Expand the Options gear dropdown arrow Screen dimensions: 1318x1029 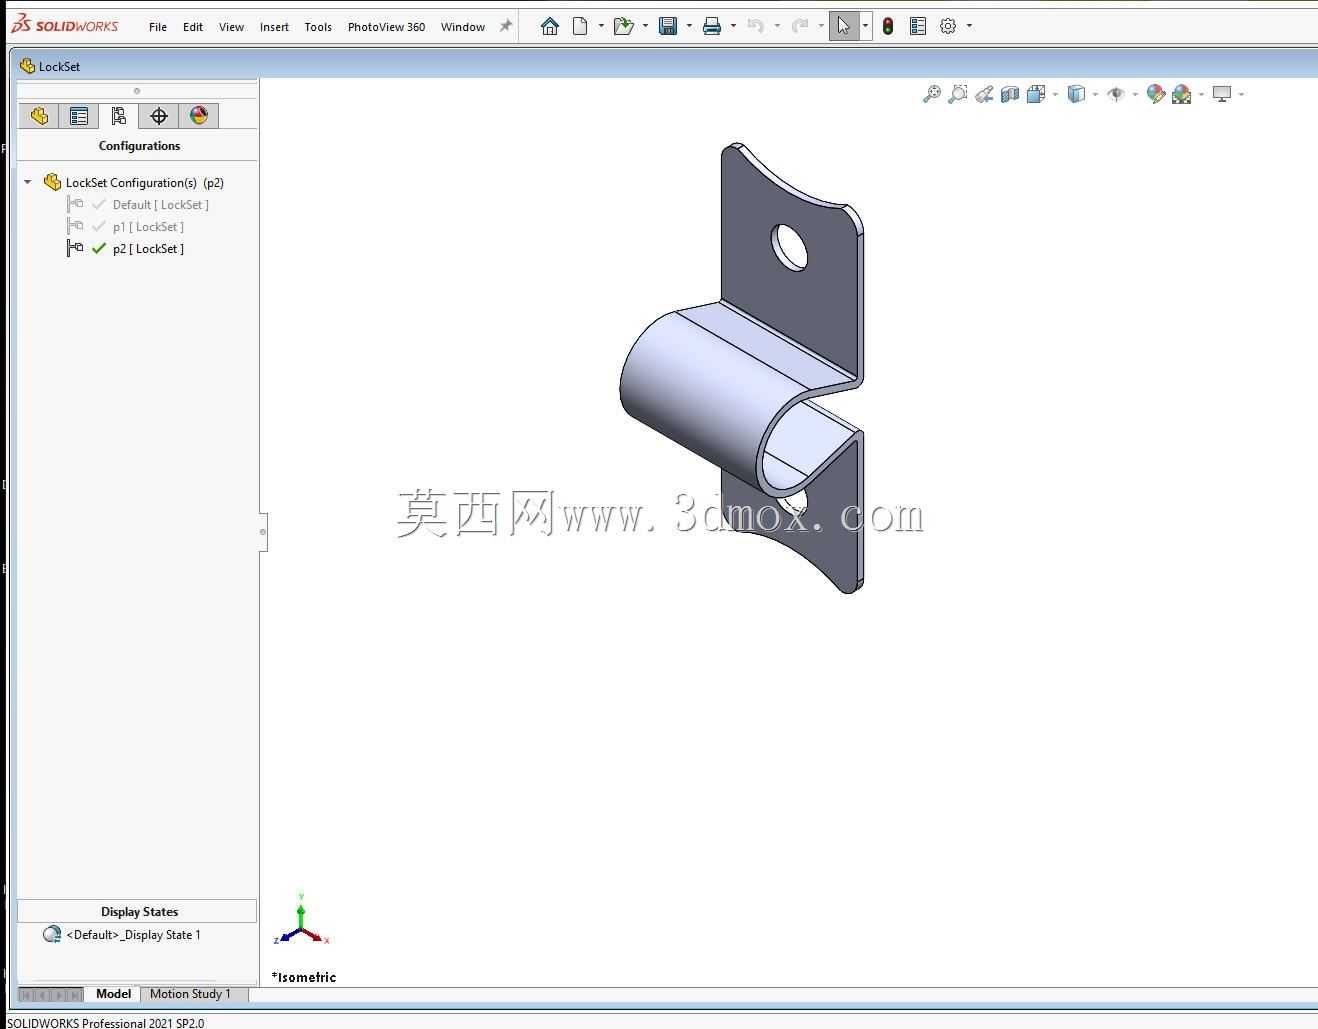click(x=969, y=26)
